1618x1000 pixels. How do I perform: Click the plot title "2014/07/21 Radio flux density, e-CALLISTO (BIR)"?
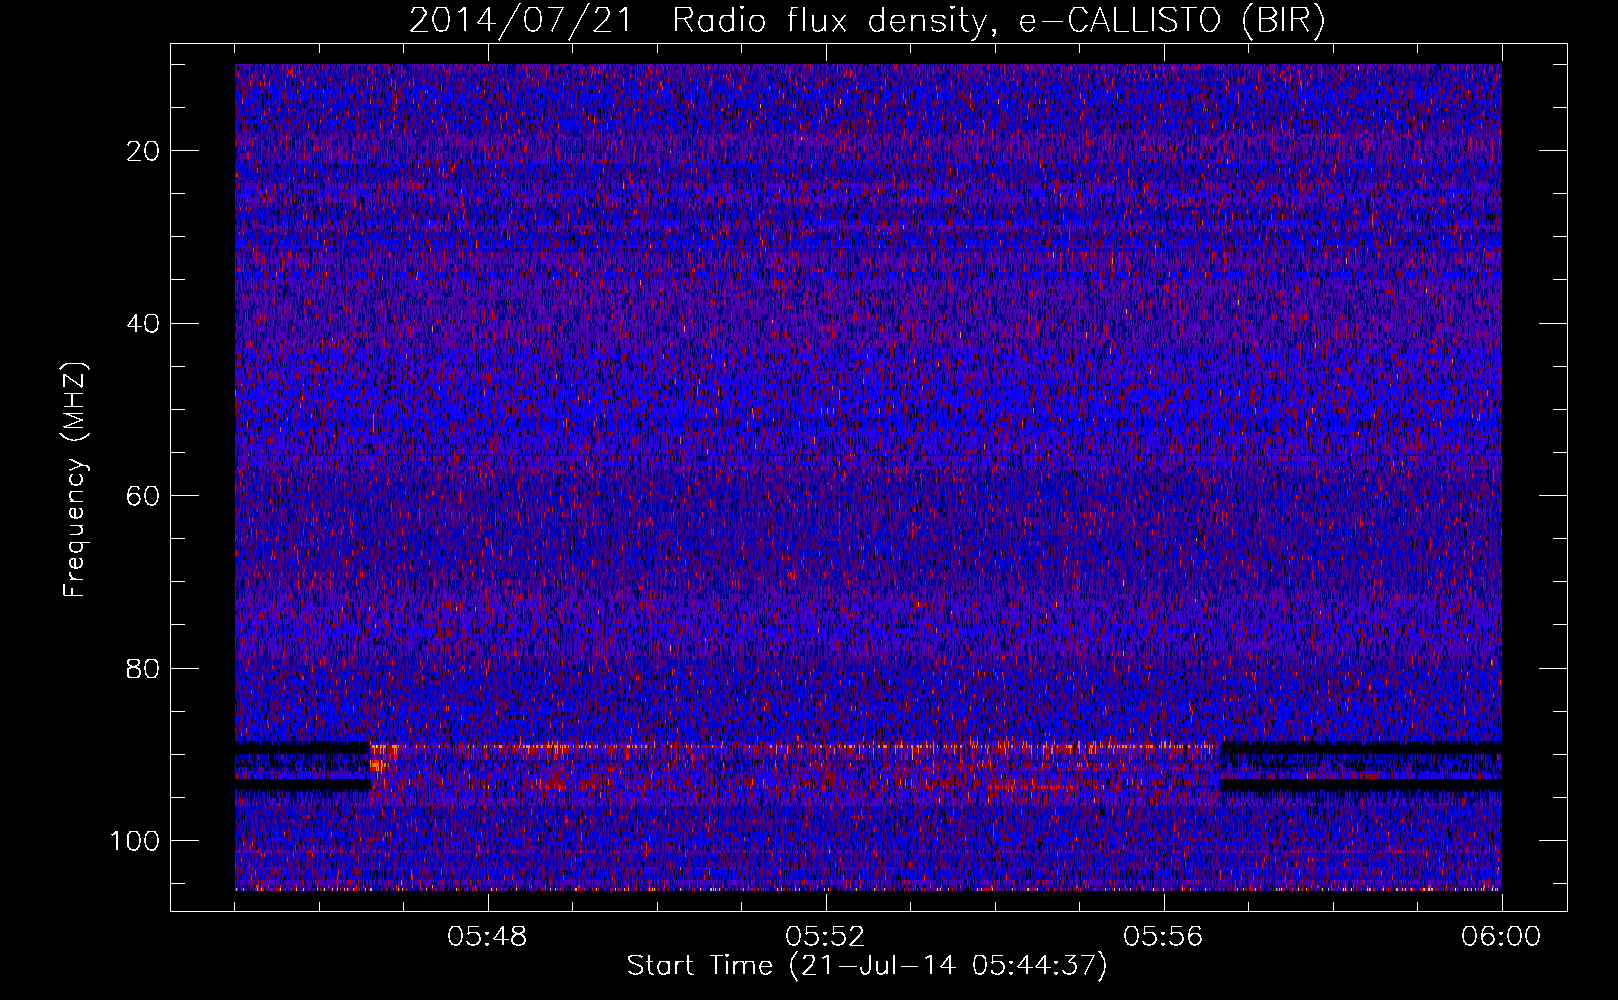(x=867, y=21)
